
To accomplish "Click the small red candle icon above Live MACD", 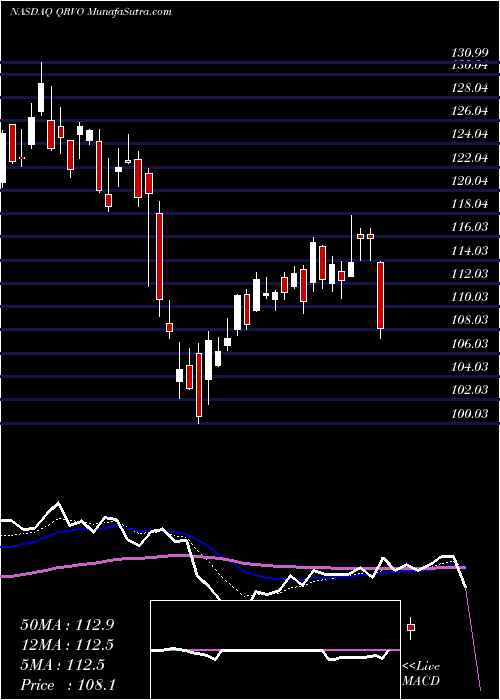I will [x=411, y=628].
